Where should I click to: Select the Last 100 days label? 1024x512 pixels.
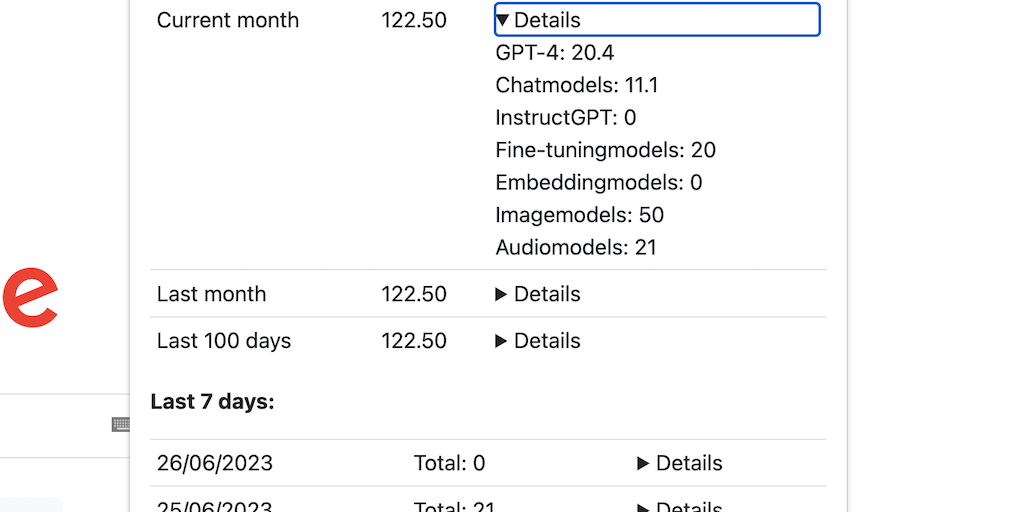pos(224,341)
